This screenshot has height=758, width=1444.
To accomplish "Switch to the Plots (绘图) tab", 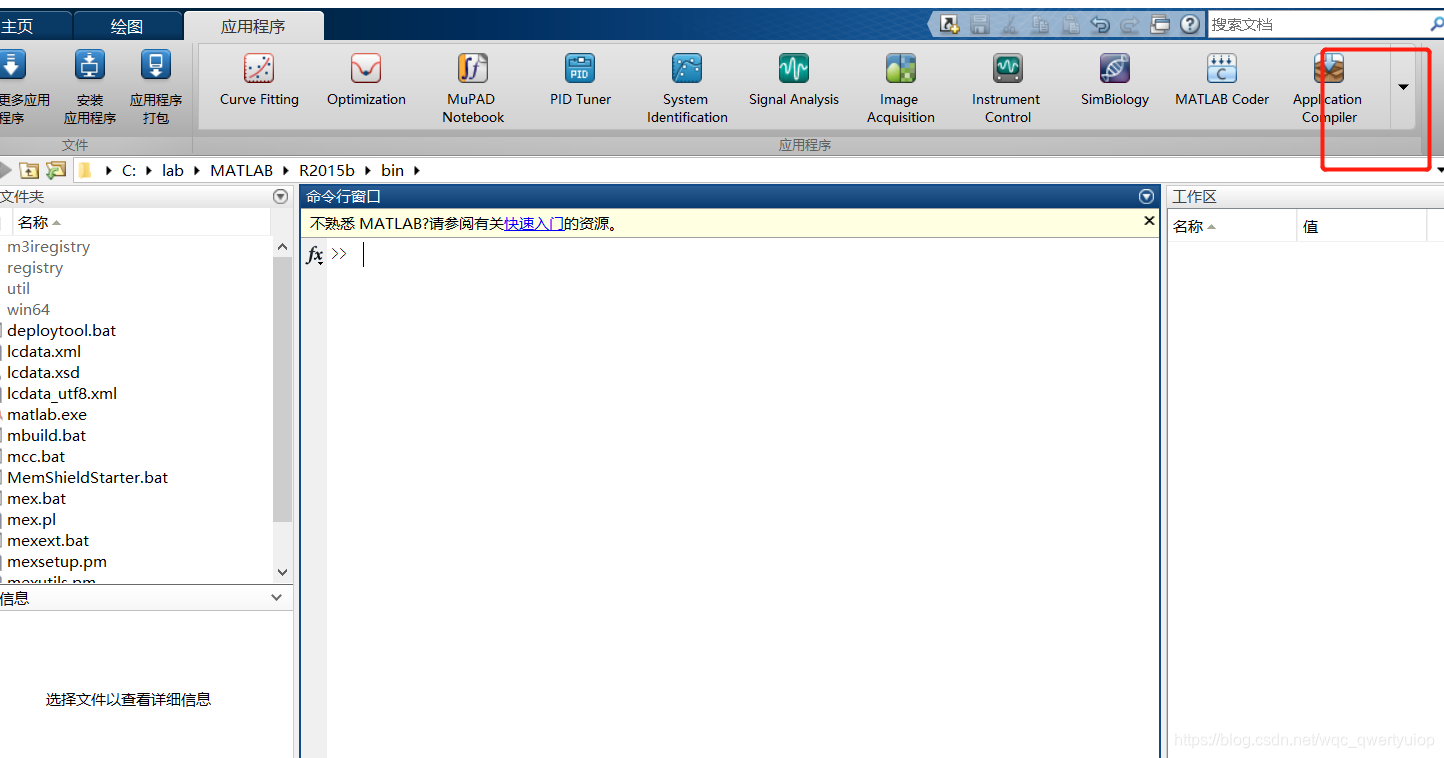I will coord(127,27).
